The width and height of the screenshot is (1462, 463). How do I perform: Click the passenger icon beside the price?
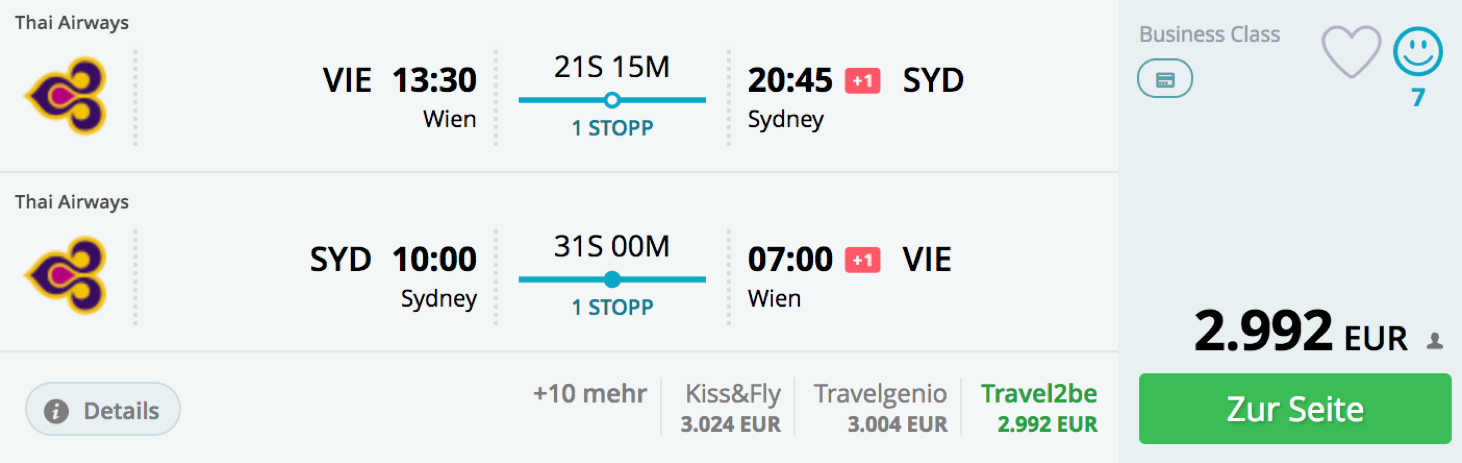1435,341
